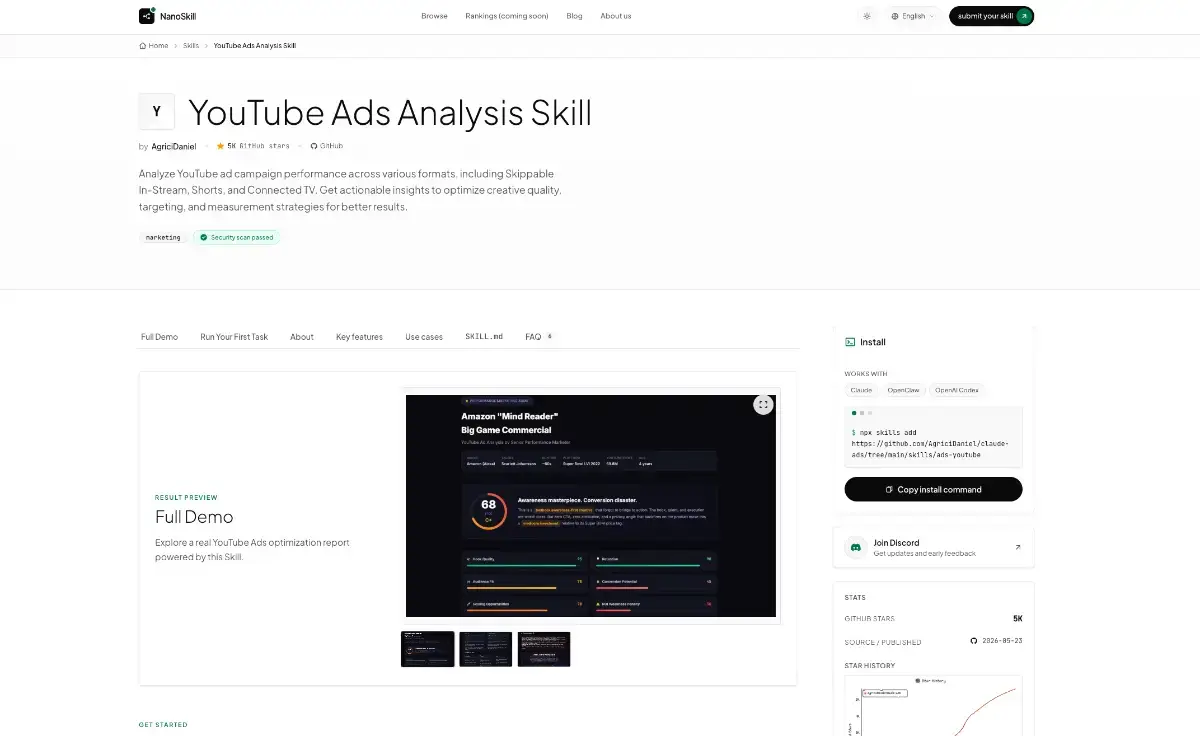Click the 5K GitHub stars stat value
This screenshot has height=736, width=1200.
coord(1017,619)
